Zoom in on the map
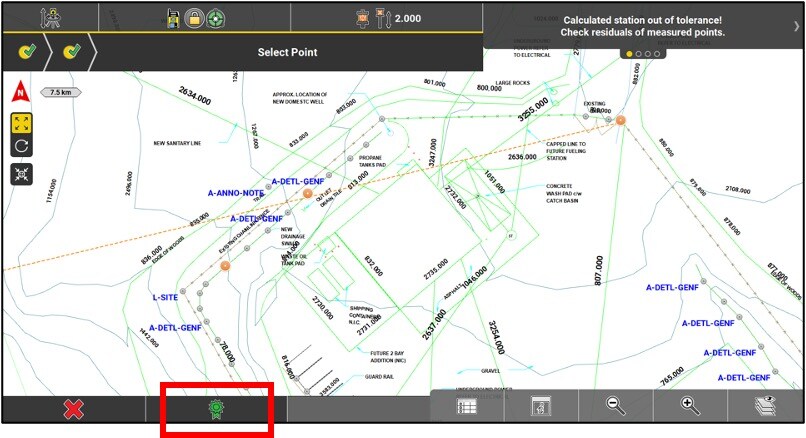The height and width of the screenshot is (438, 806). click(690, 406)
